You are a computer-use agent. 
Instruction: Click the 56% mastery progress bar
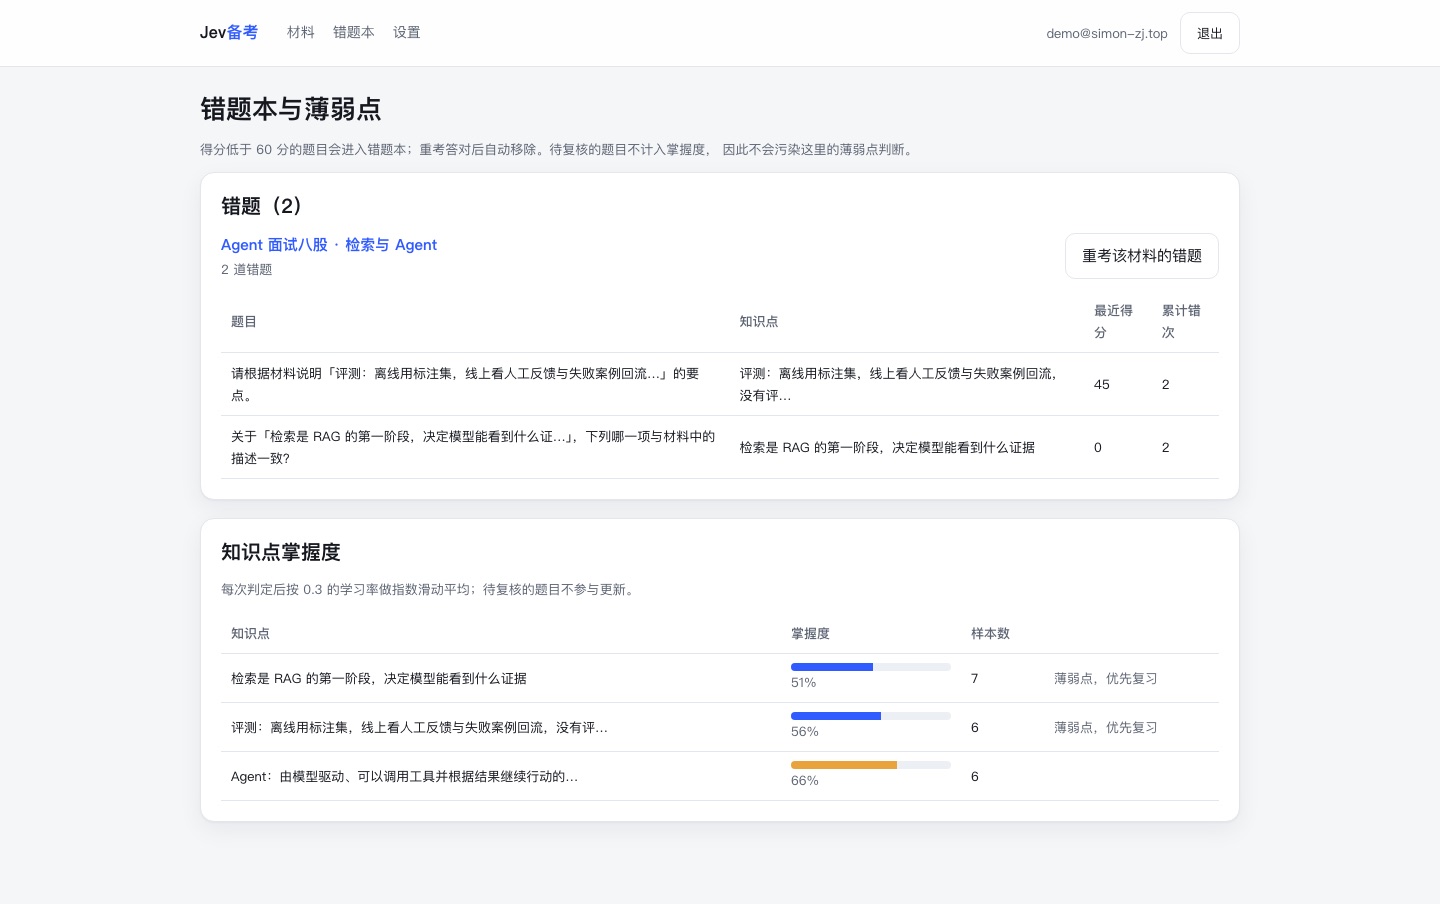click(x=871, y=716)
